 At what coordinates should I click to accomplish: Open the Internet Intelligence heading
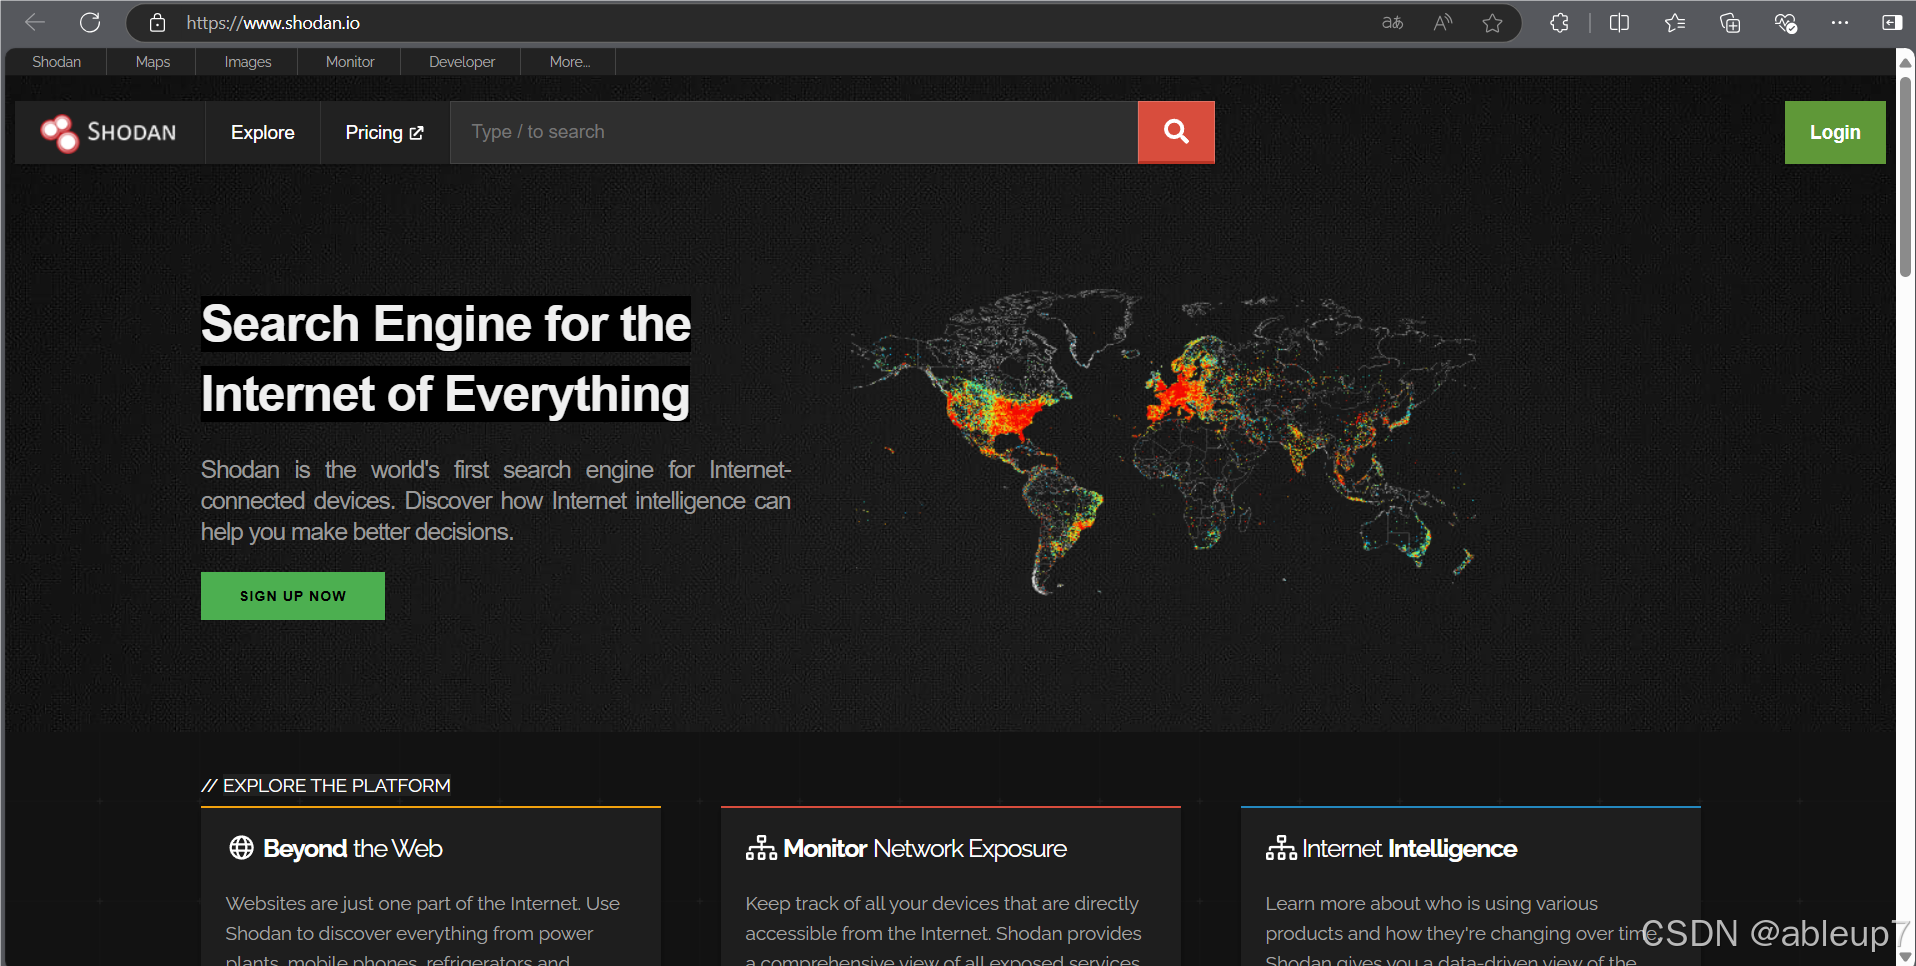(1409, 848)
